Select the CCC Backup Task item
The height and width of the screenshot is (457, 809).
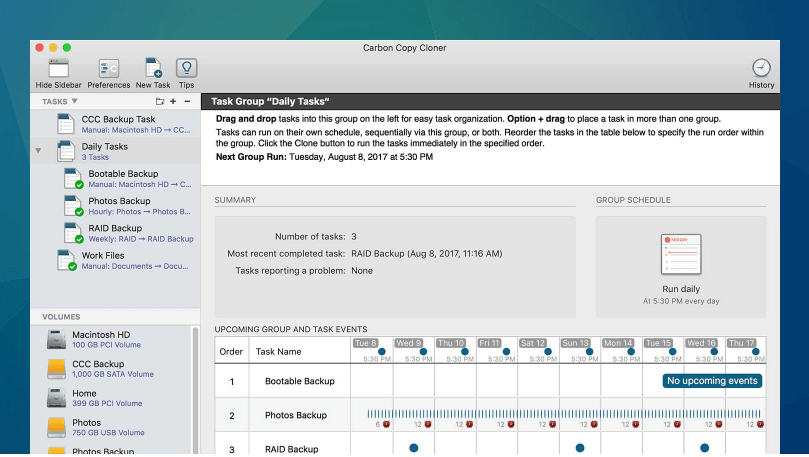coord(116,124)
